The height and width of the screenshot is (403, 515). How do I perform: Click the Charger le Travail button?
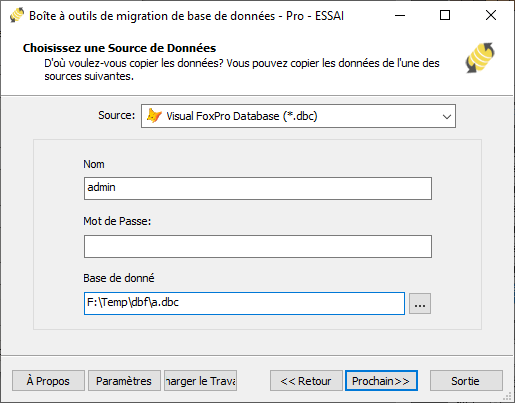(200, 381)
